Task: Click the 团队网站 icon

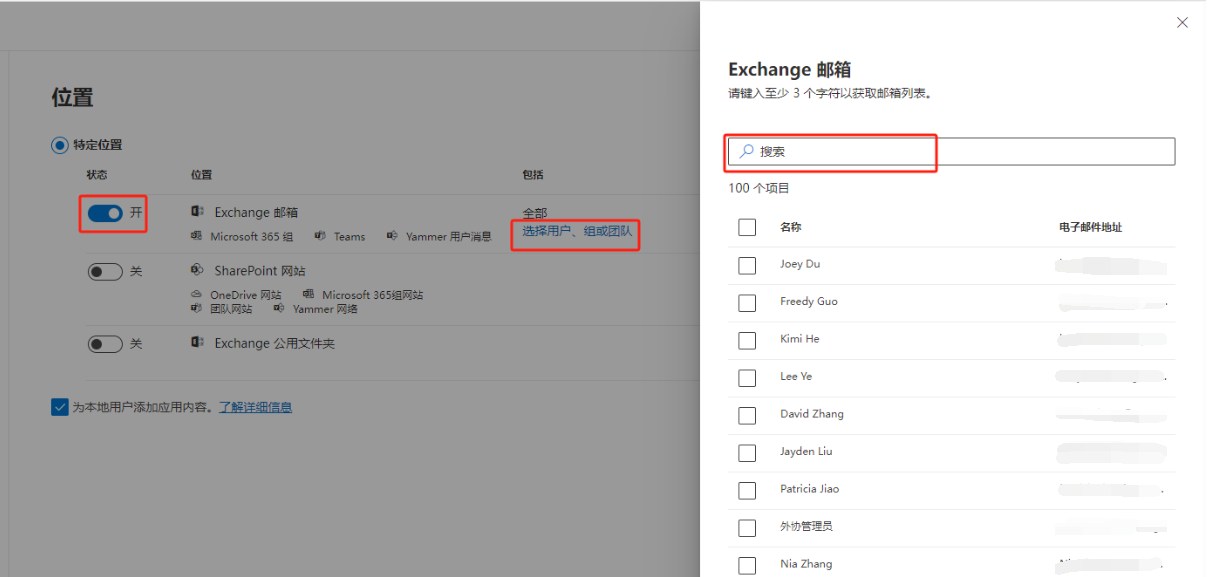Action: (x=196, y=309)
